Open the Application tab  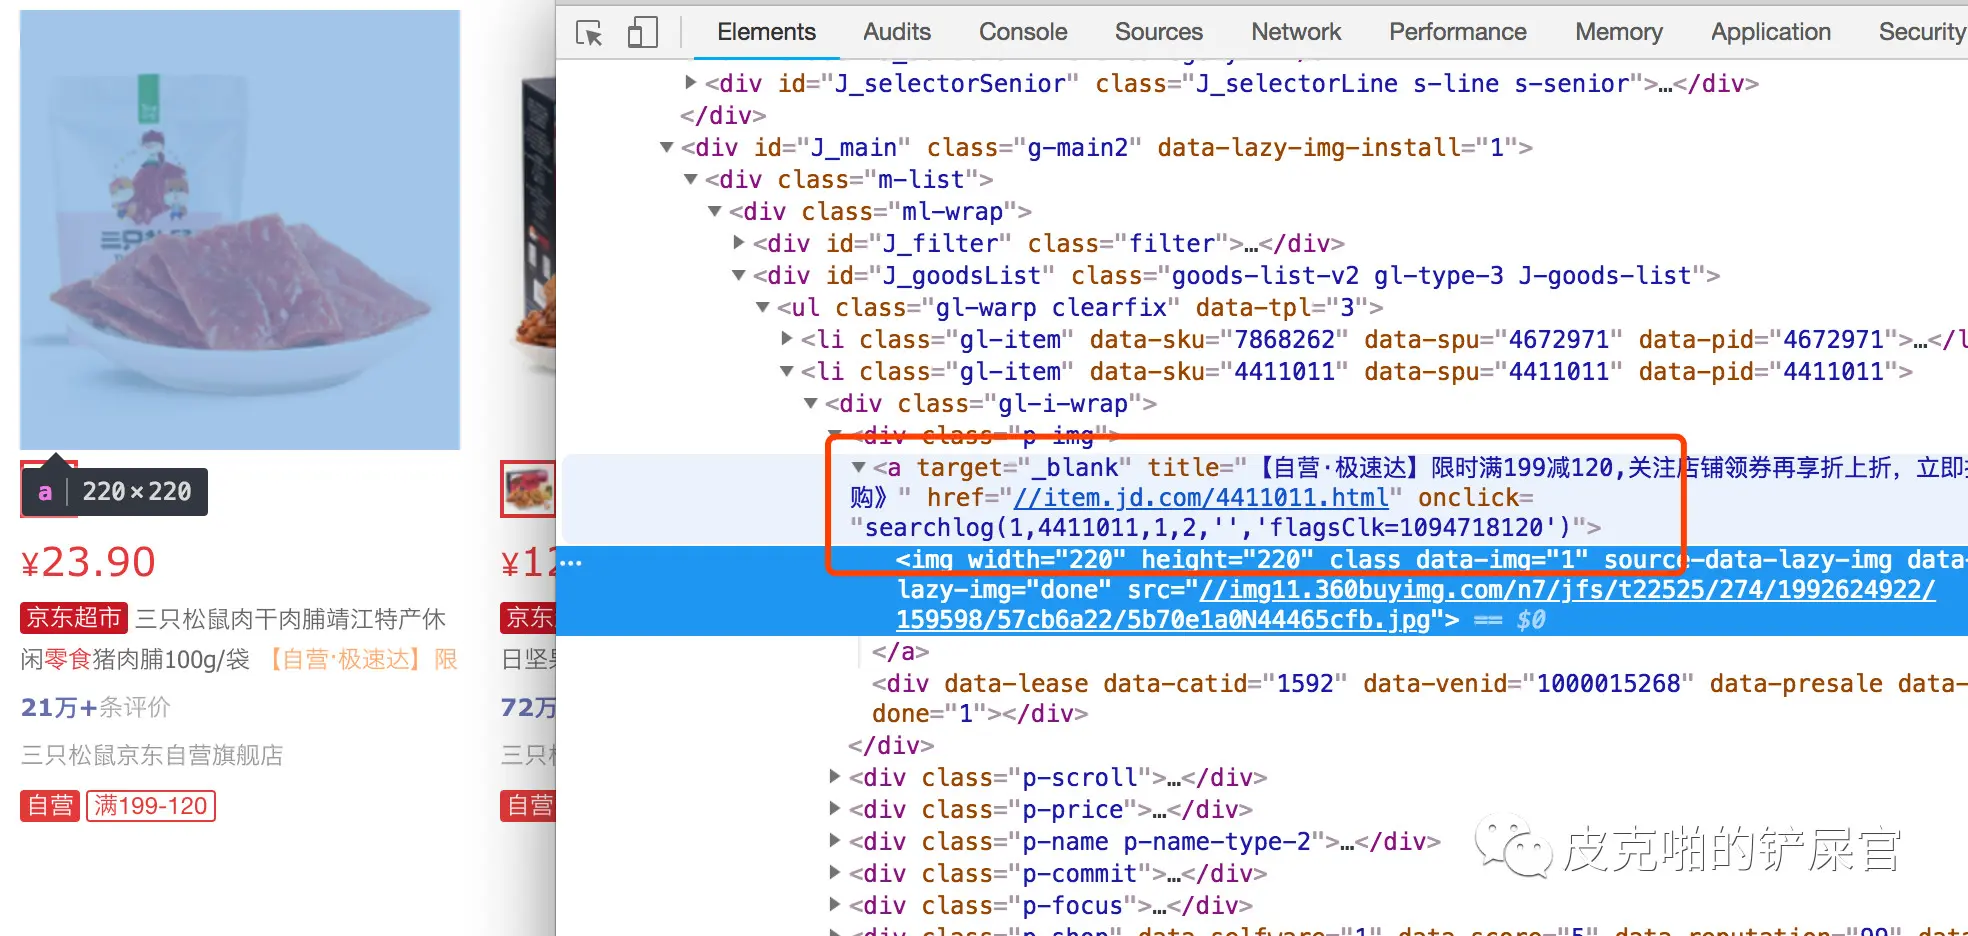pos(1771,32)
